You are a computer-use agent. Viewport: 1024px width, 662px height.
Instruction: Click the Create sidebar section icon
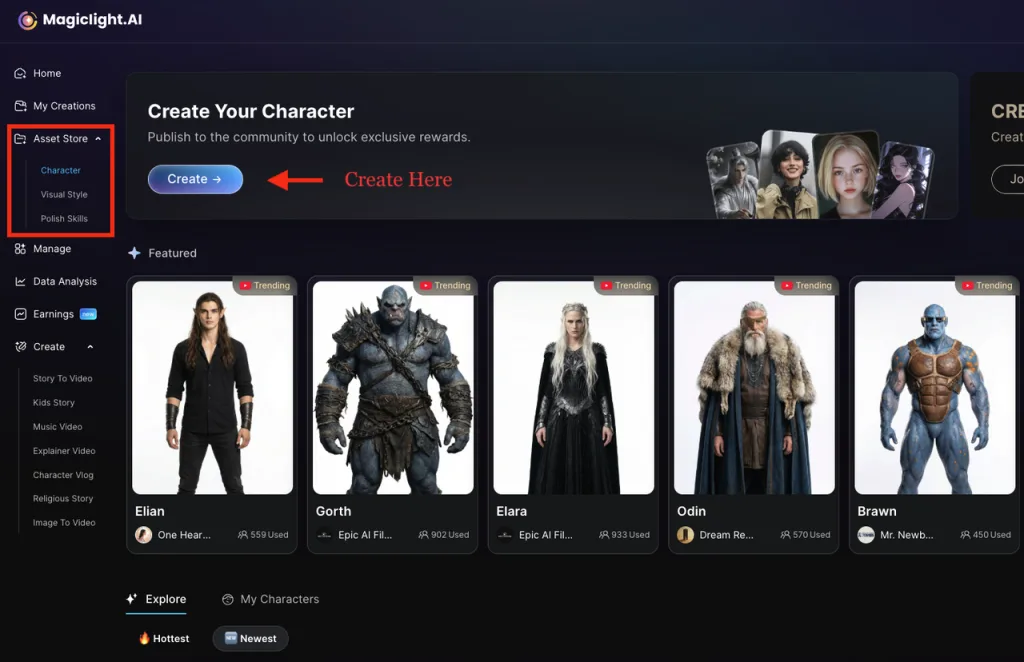(x=20, y=347)
